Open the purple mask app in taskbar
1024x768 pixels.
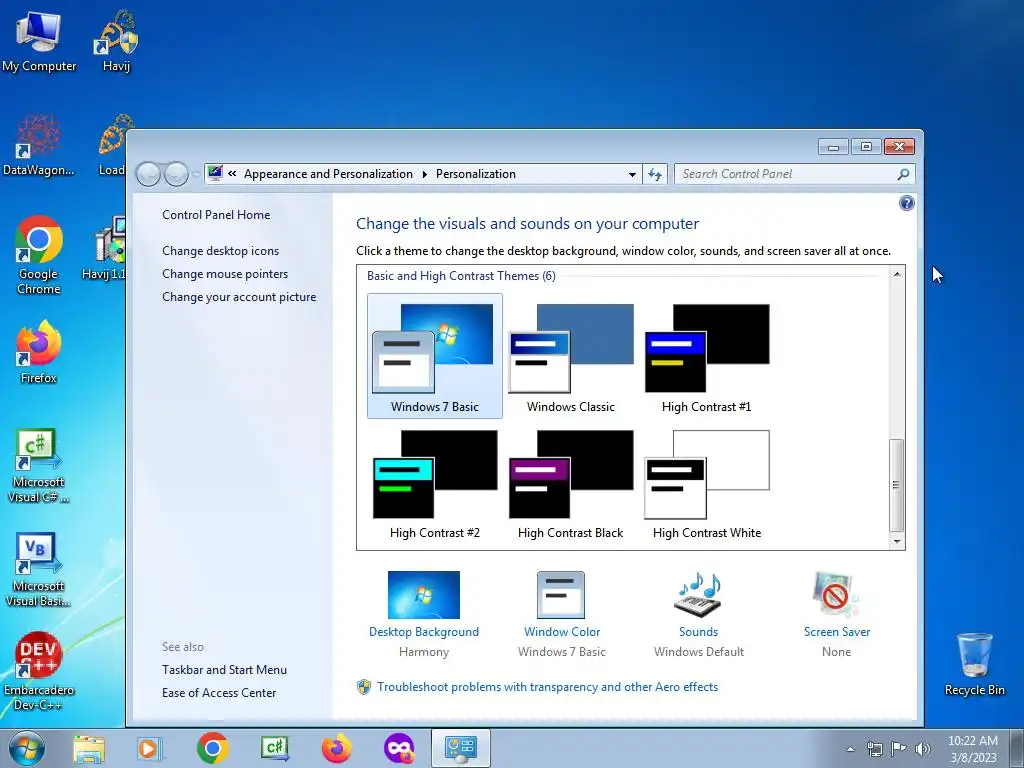coord(399,748)
